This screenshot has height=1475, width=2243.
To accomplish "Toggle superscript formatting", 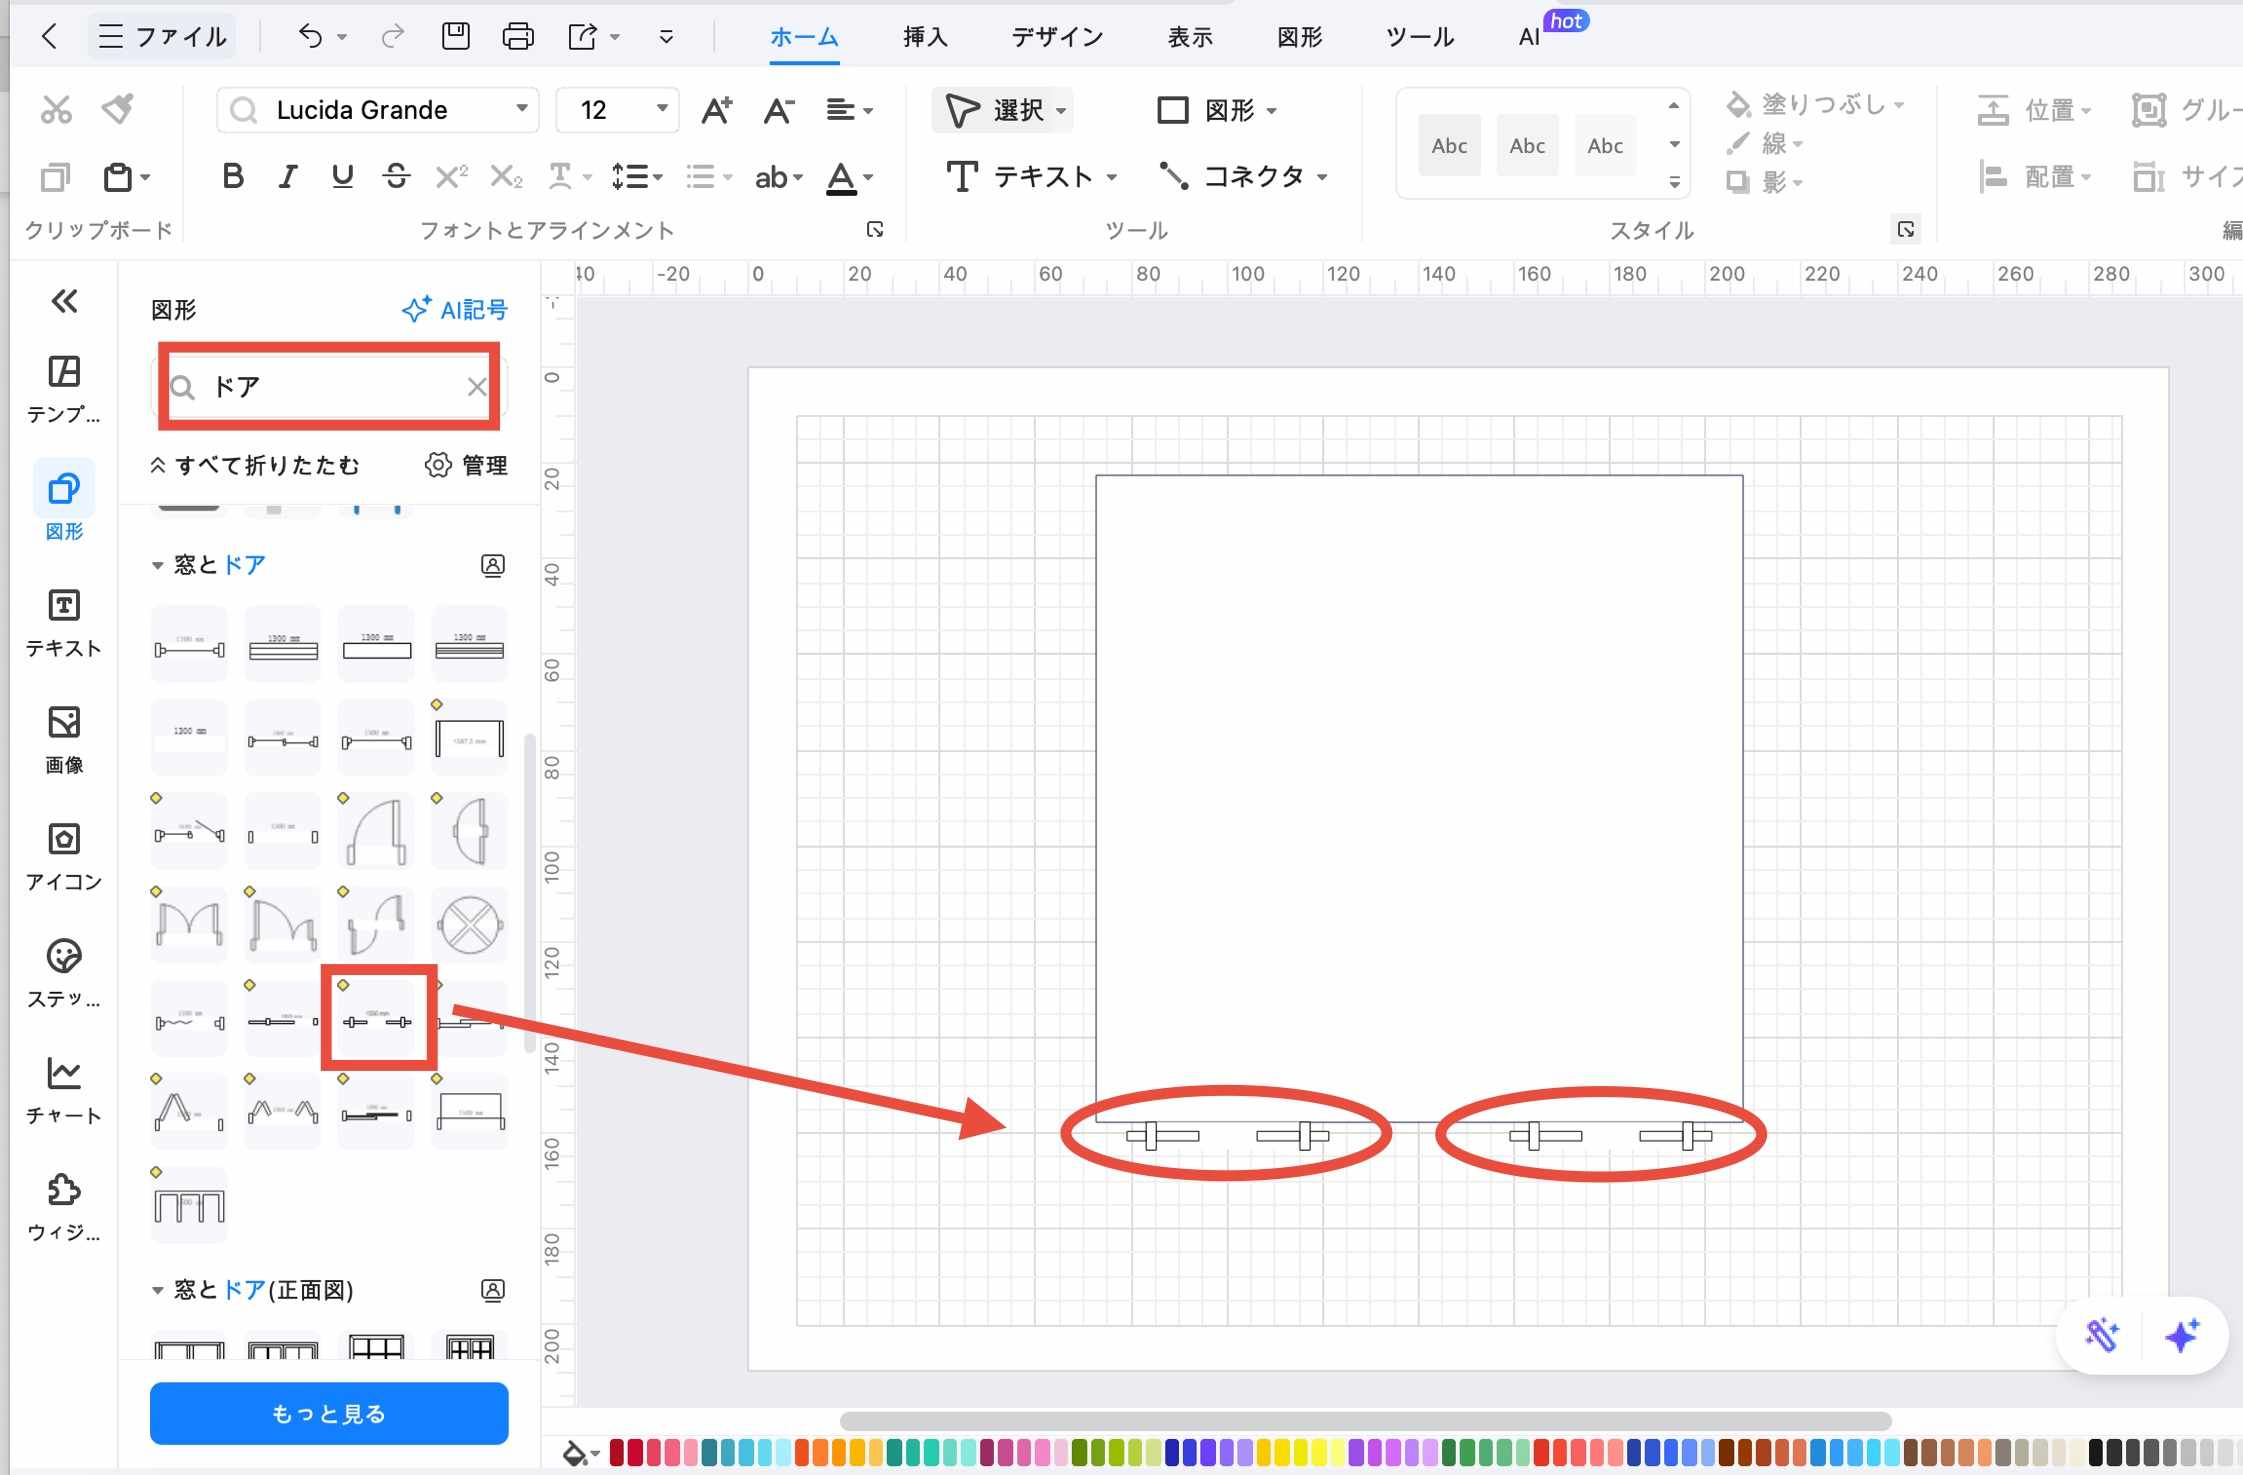I will [451, 177].
